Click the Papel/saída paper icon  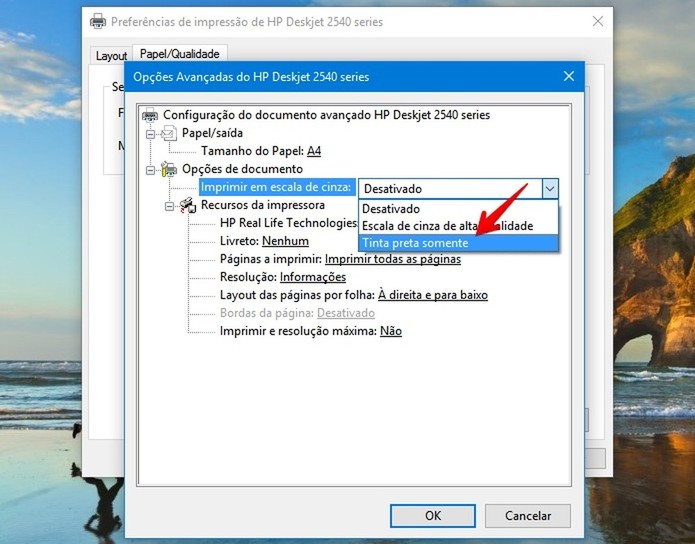[169, 133]
